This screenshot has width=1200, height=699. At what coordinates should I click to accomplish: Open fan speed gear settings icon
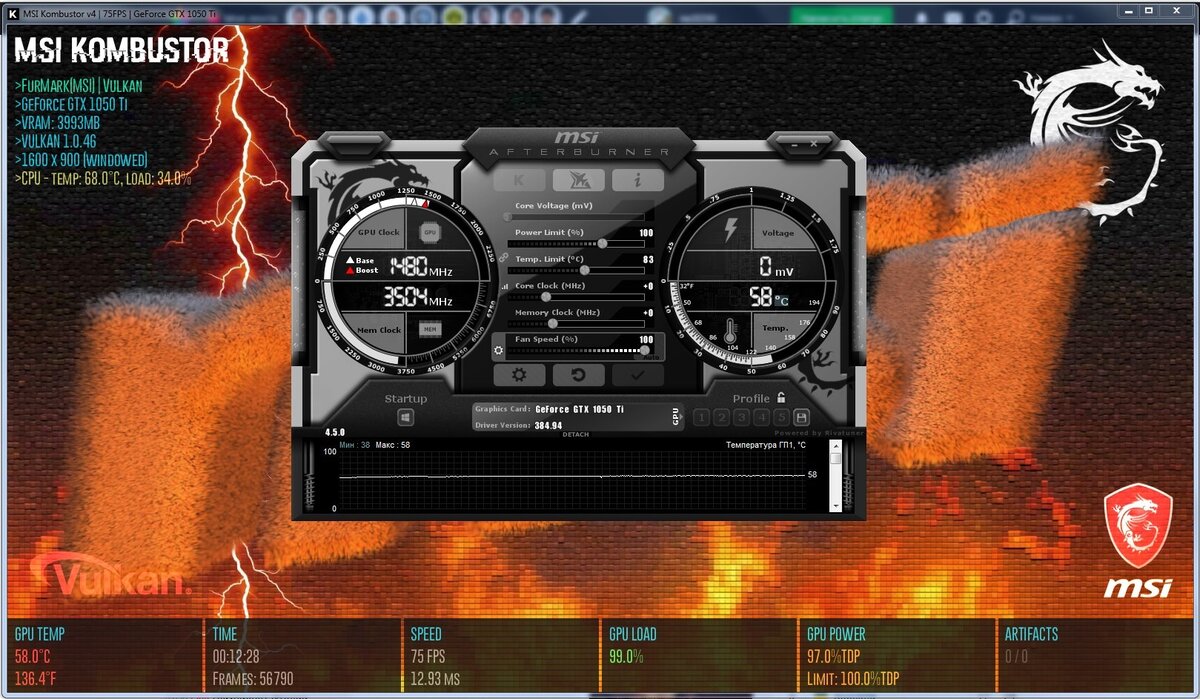(498, 350)
